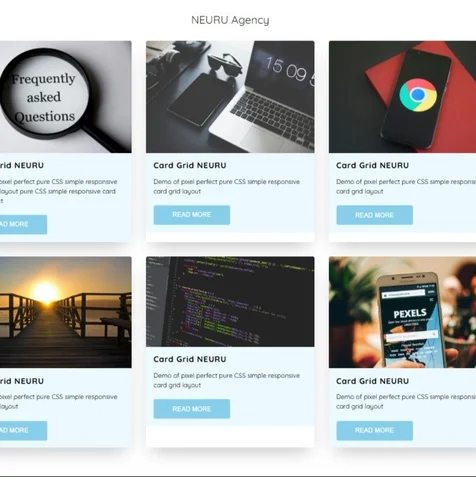Click the Chrome logo on the phone screen
This screenshot has width=476, height=477.
pyautogui.click(x=418, y=95)
